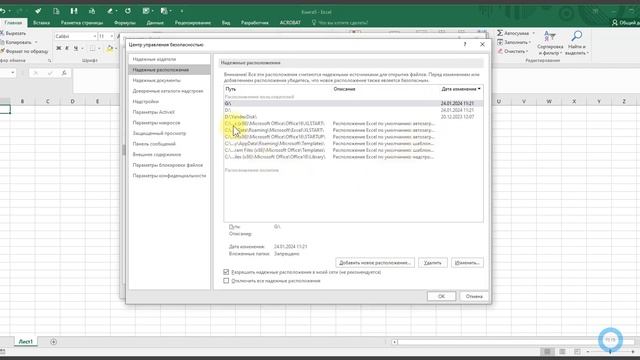Open the Главная ribbon tab
The width and height of the screenshot is (640, 360).
point(13,23)
